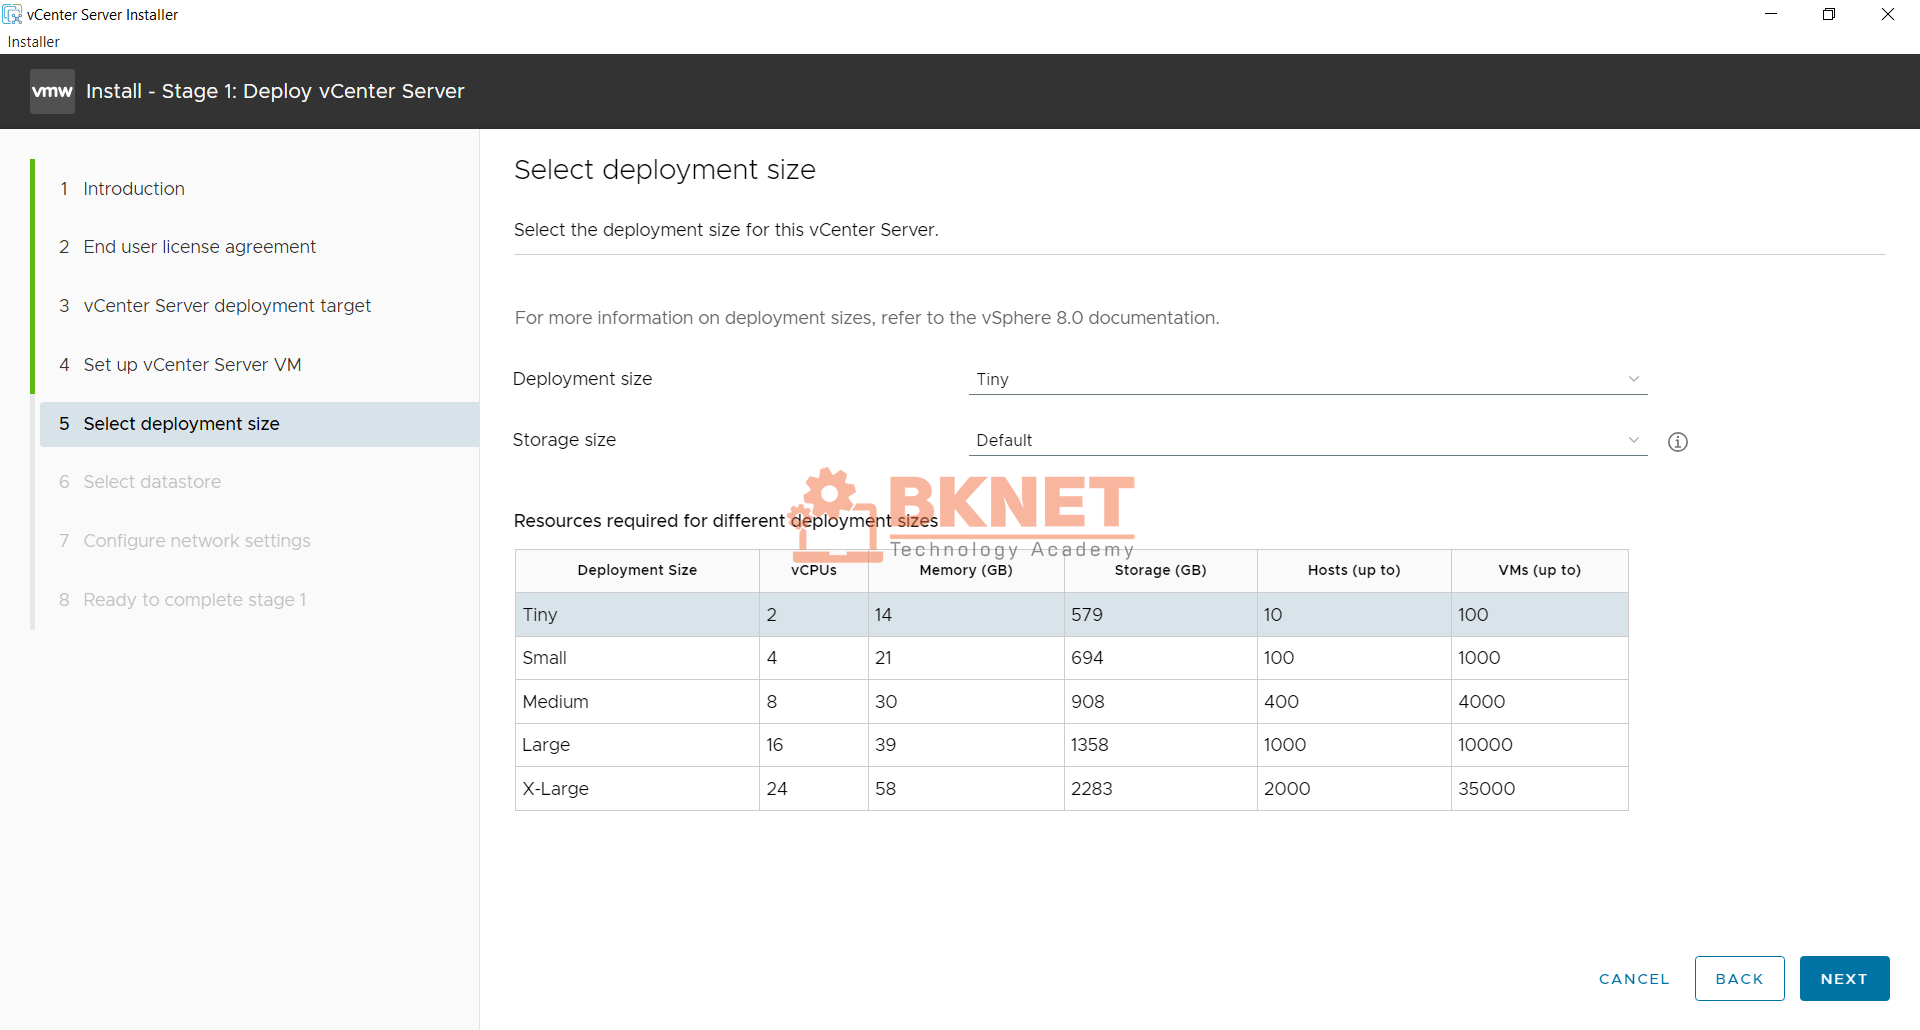
Task: Click the Installer menu item
Action: (32, 41)
